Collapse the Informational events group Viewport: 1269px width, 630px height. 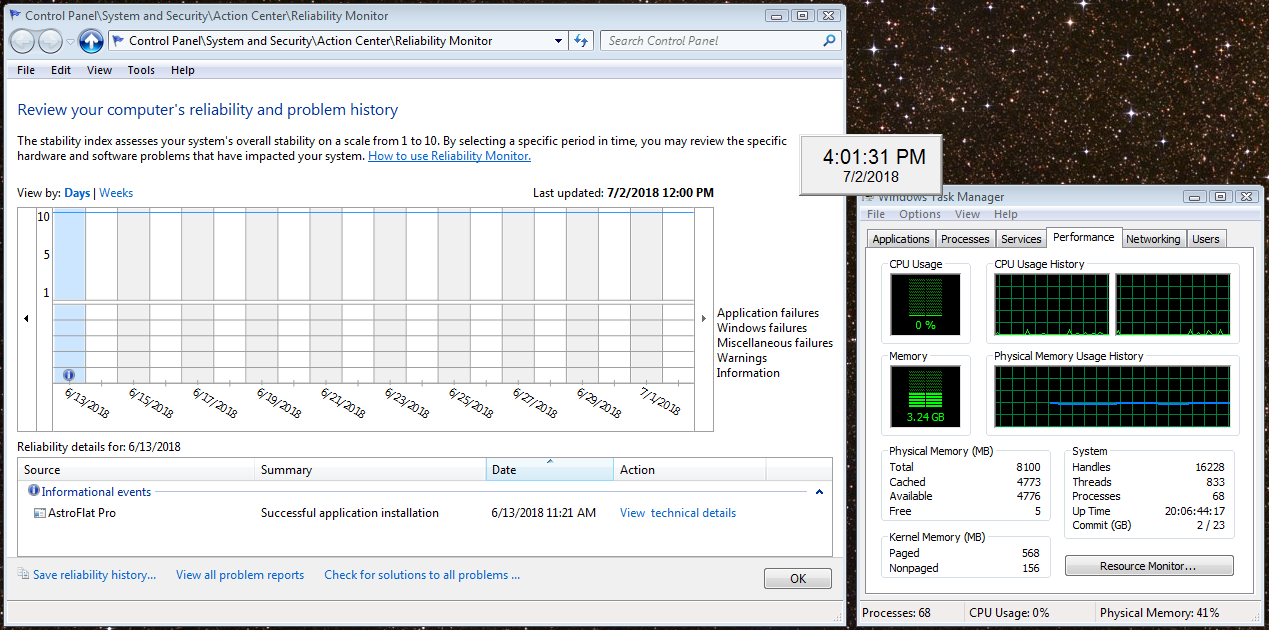tap(820, 492)
